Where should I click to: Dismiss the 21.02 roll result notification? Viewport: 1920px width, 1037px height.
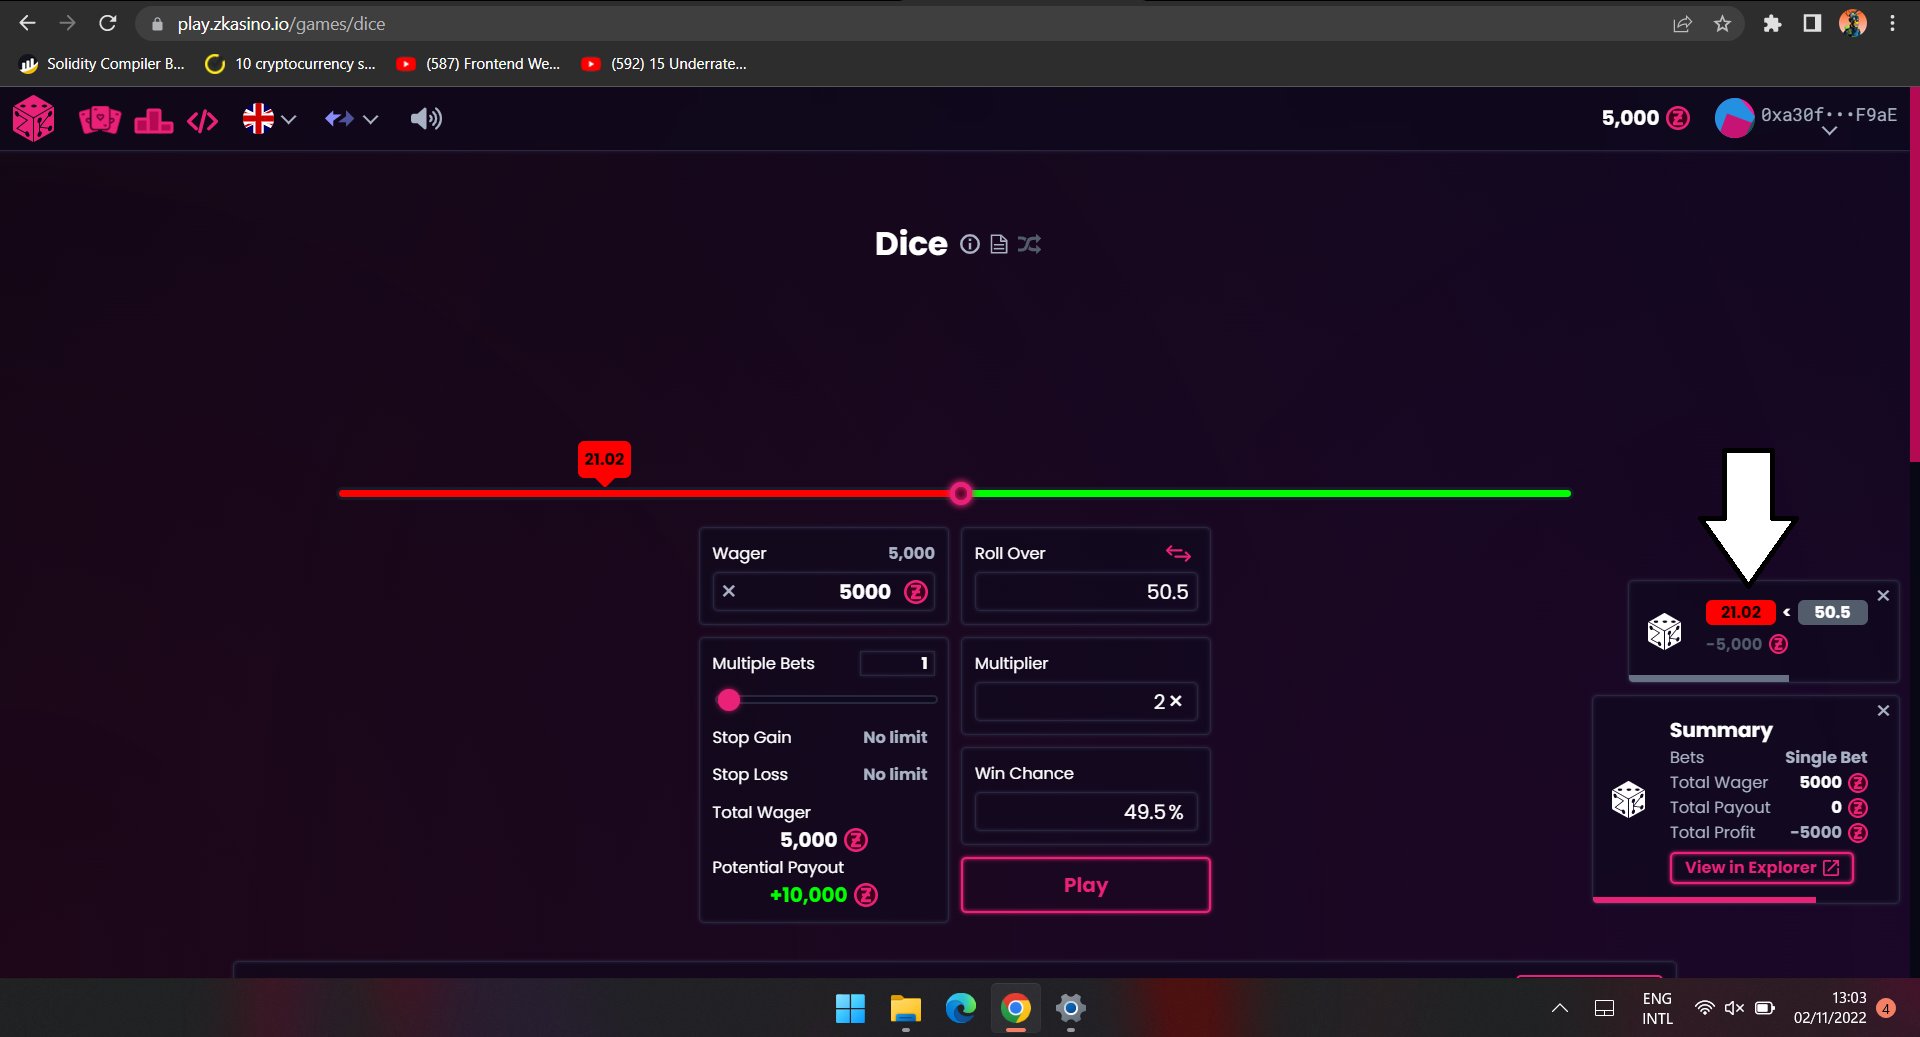(1883, 596)
